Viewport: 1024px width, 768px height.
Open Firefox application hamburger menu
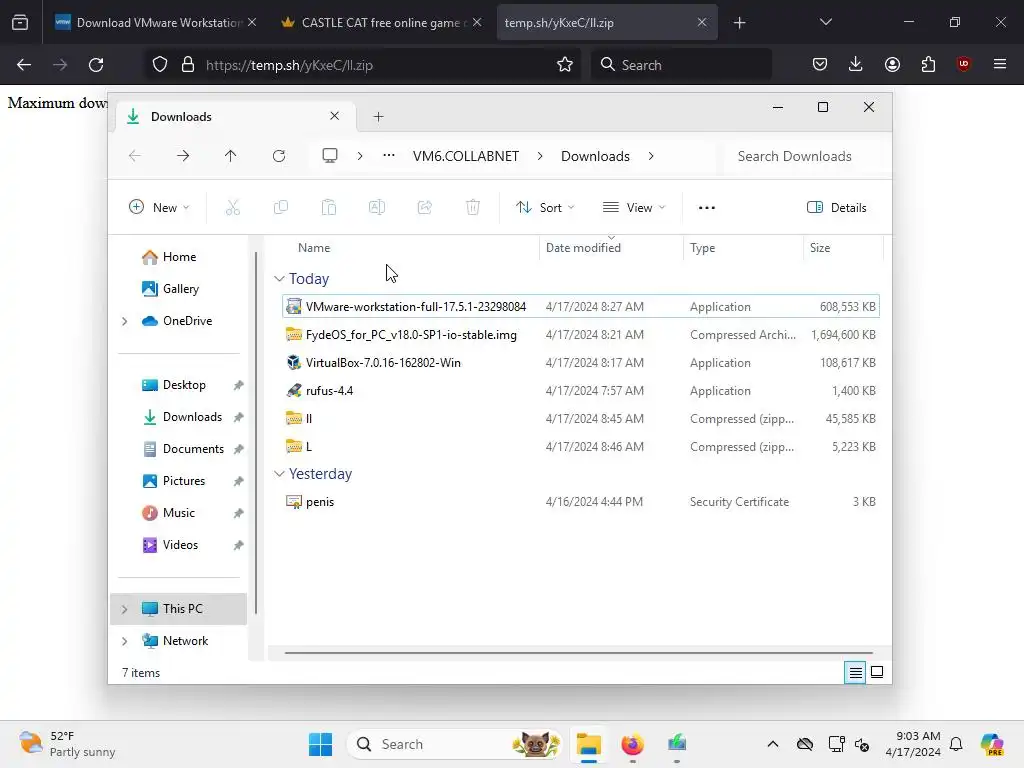[1000, 64]
